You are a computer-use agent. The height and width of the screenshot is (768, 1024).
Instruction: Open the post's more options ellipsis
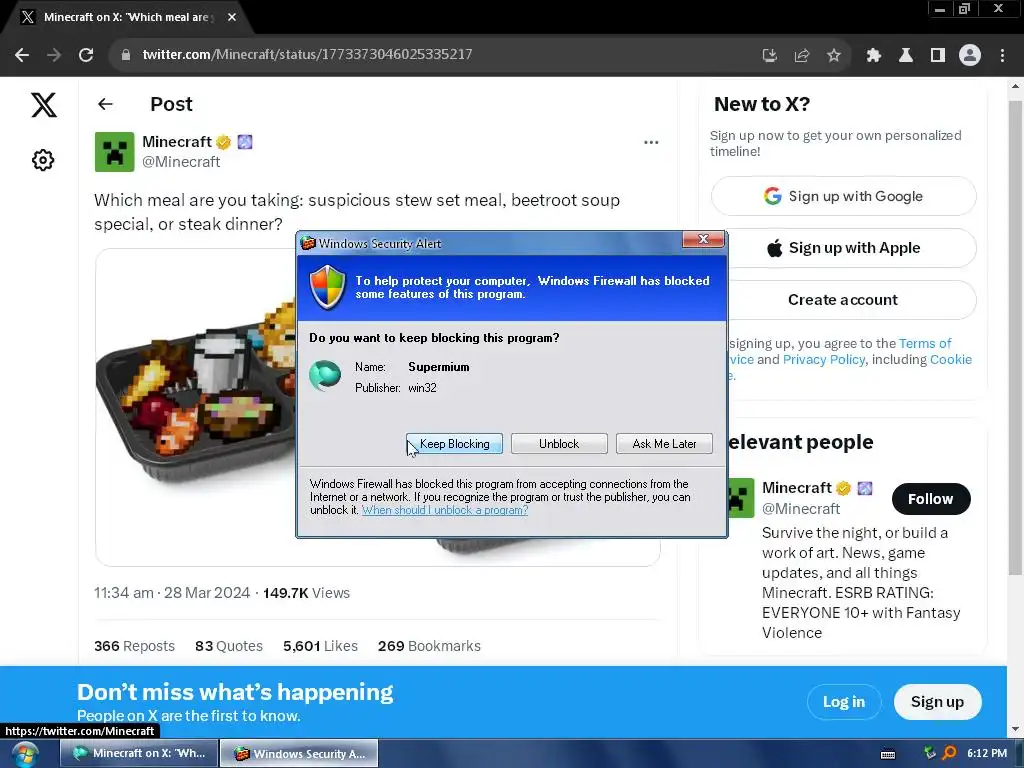(651, 142)
